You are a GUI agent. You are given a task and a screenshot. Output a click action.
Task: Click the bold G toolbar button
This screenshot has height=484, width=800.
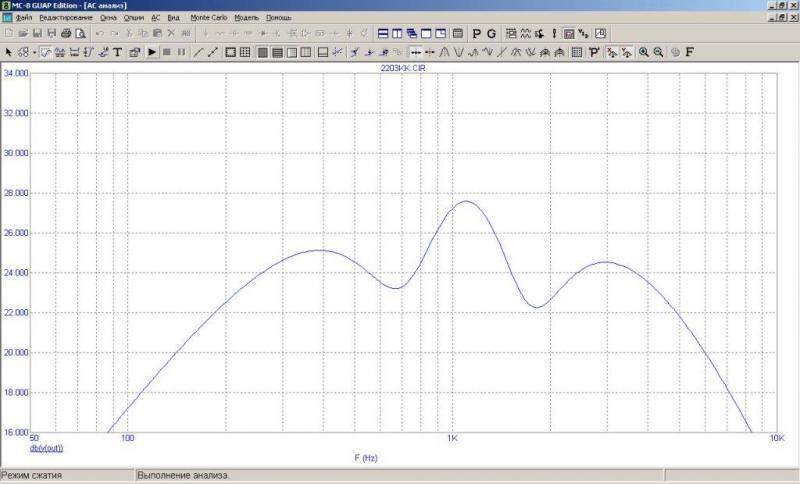tap(491, 34)
